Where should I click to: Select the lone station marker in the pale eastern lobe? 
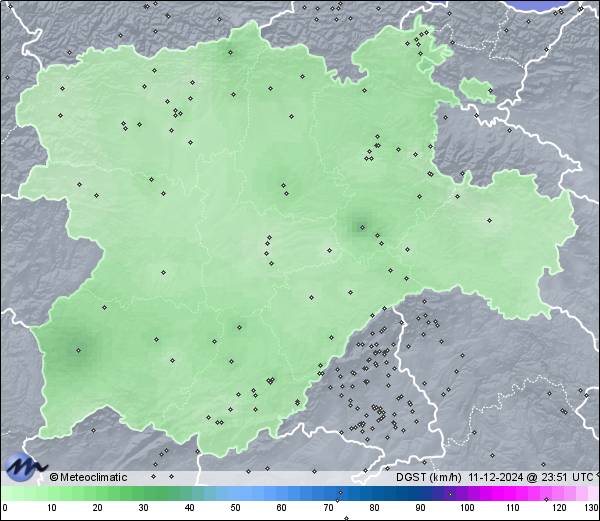click(x=489, y=220)
